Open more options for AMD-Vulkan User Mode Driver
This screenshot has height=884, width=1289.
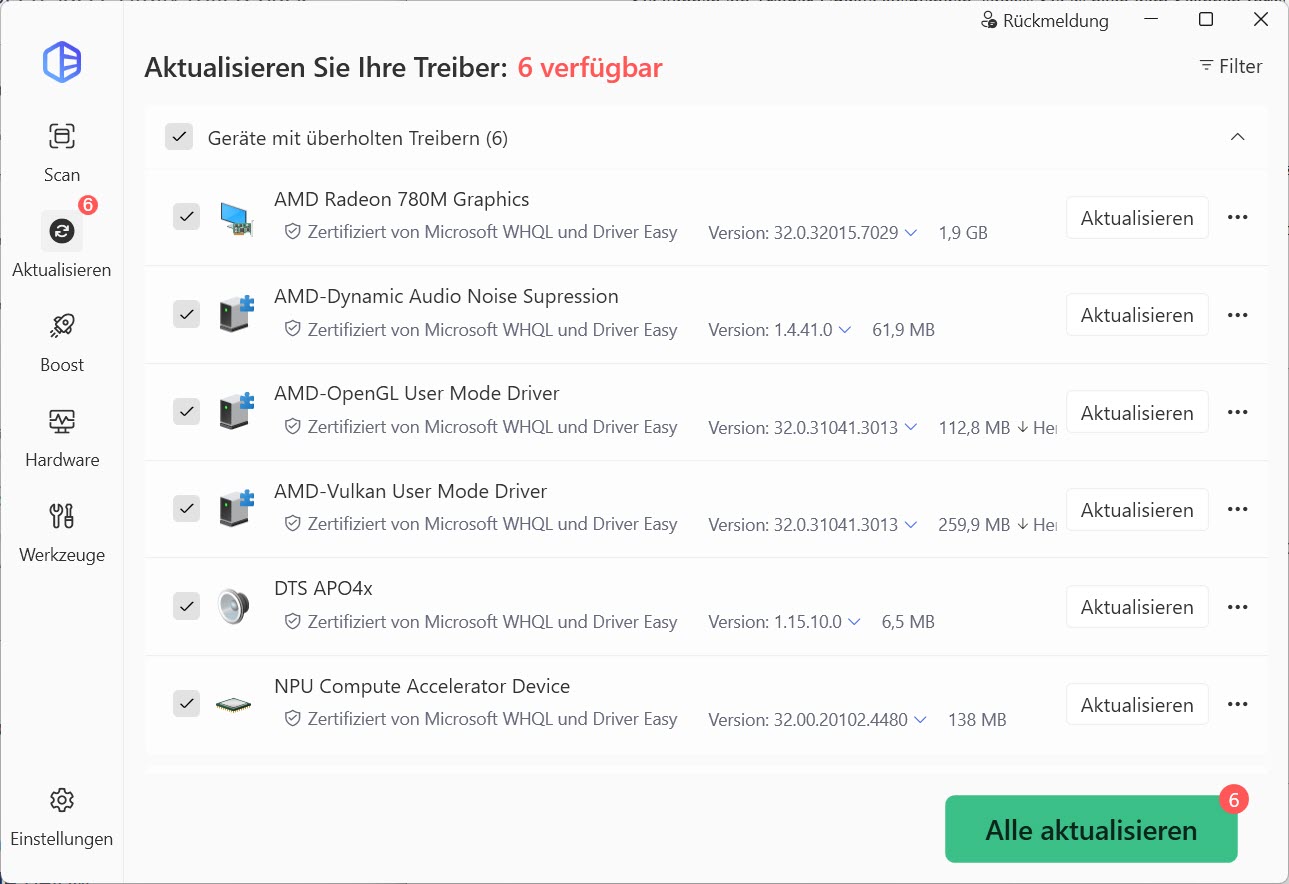click(1238, 510)
